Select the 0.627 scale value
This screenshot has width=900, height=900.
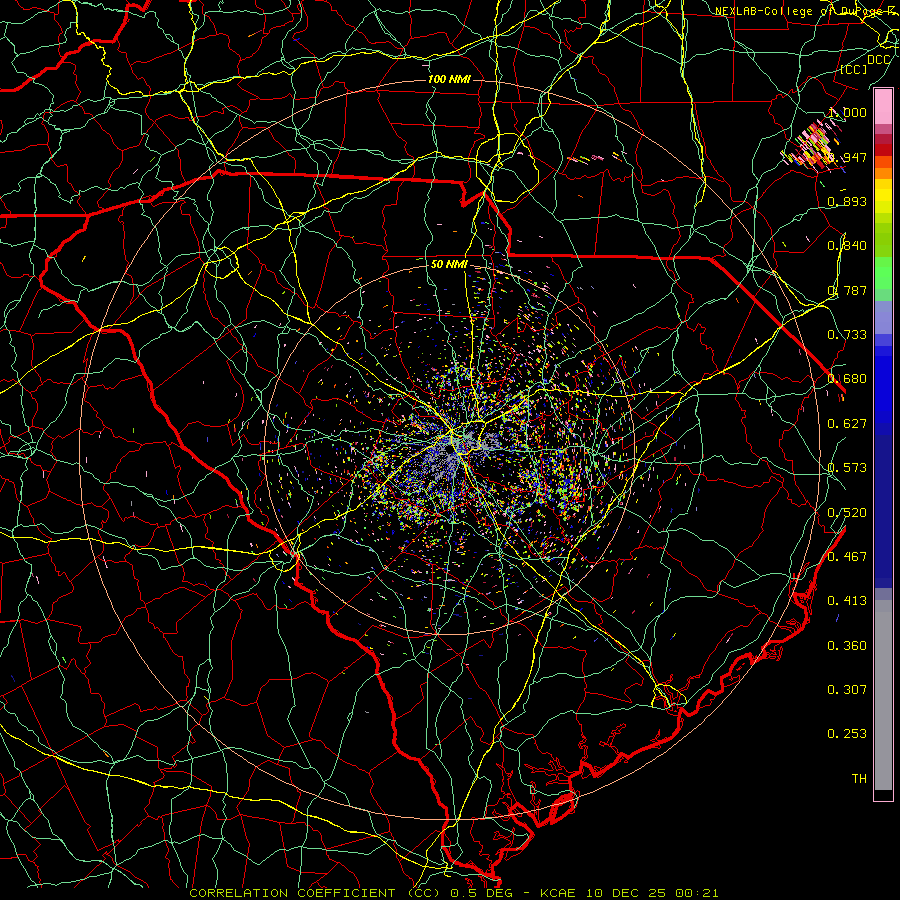pos(847,424)
